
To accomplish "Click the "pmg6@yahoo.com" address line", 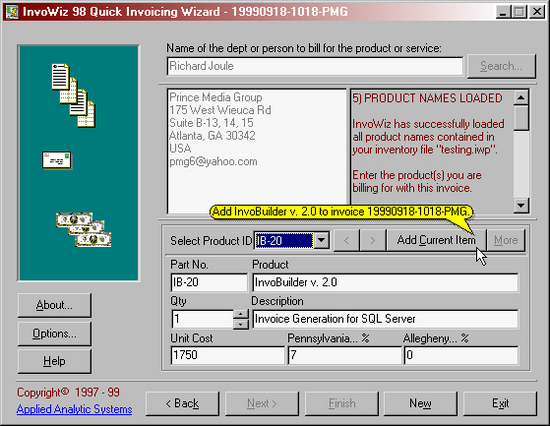I will pyautogui.click(x=213, y=161).
